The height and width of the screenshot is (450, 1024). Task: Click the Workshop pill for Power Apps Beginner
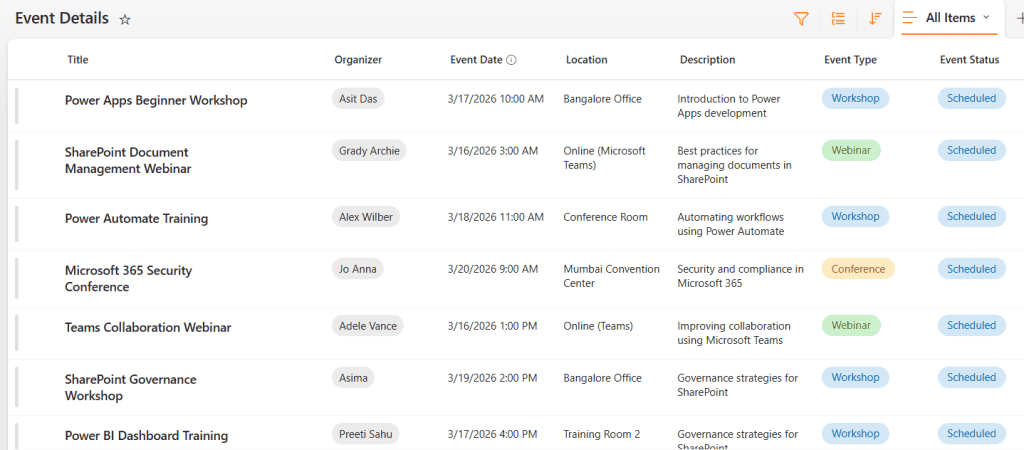856,99
